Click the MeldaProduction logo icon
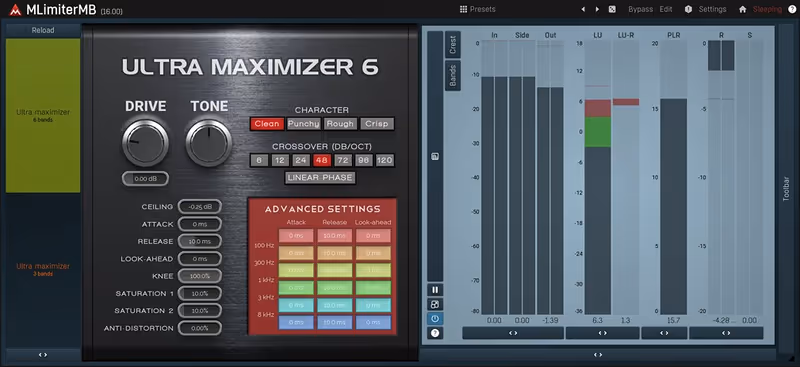The height and width of the screenshot is (367, 800). (15, 9)
